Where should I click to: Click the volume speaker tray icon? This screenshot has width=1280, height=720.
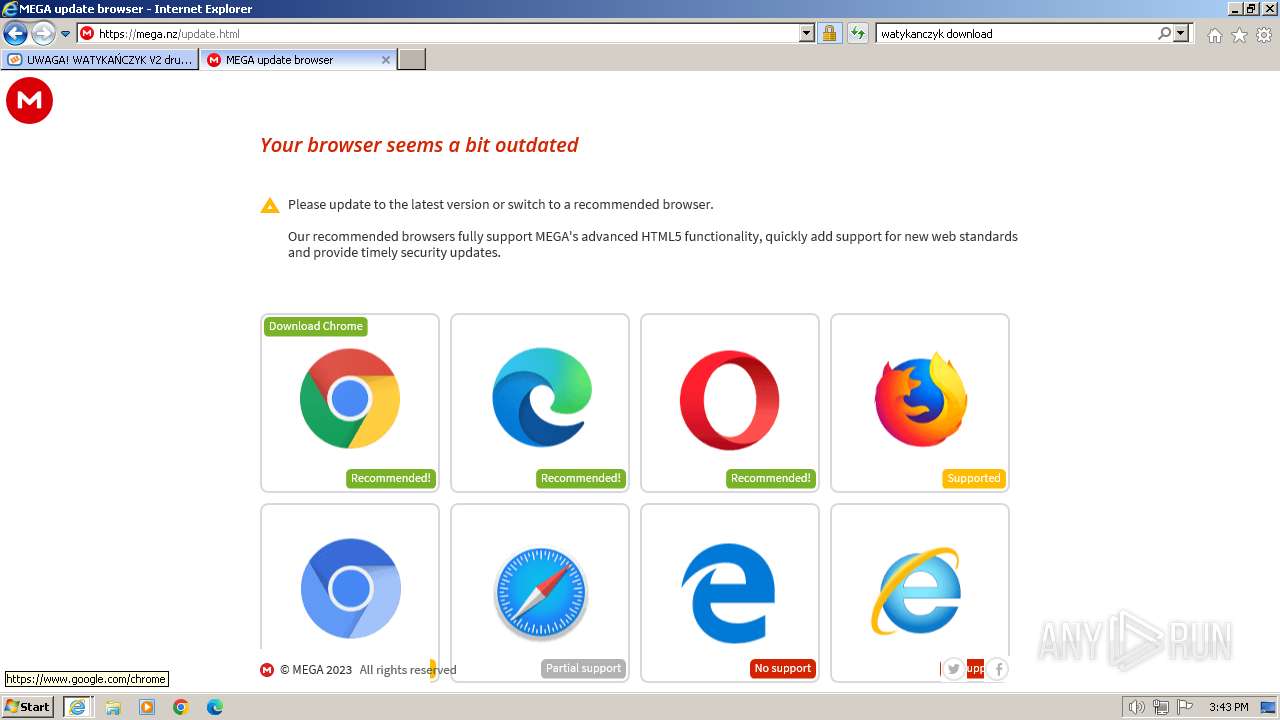[1136, 707]
